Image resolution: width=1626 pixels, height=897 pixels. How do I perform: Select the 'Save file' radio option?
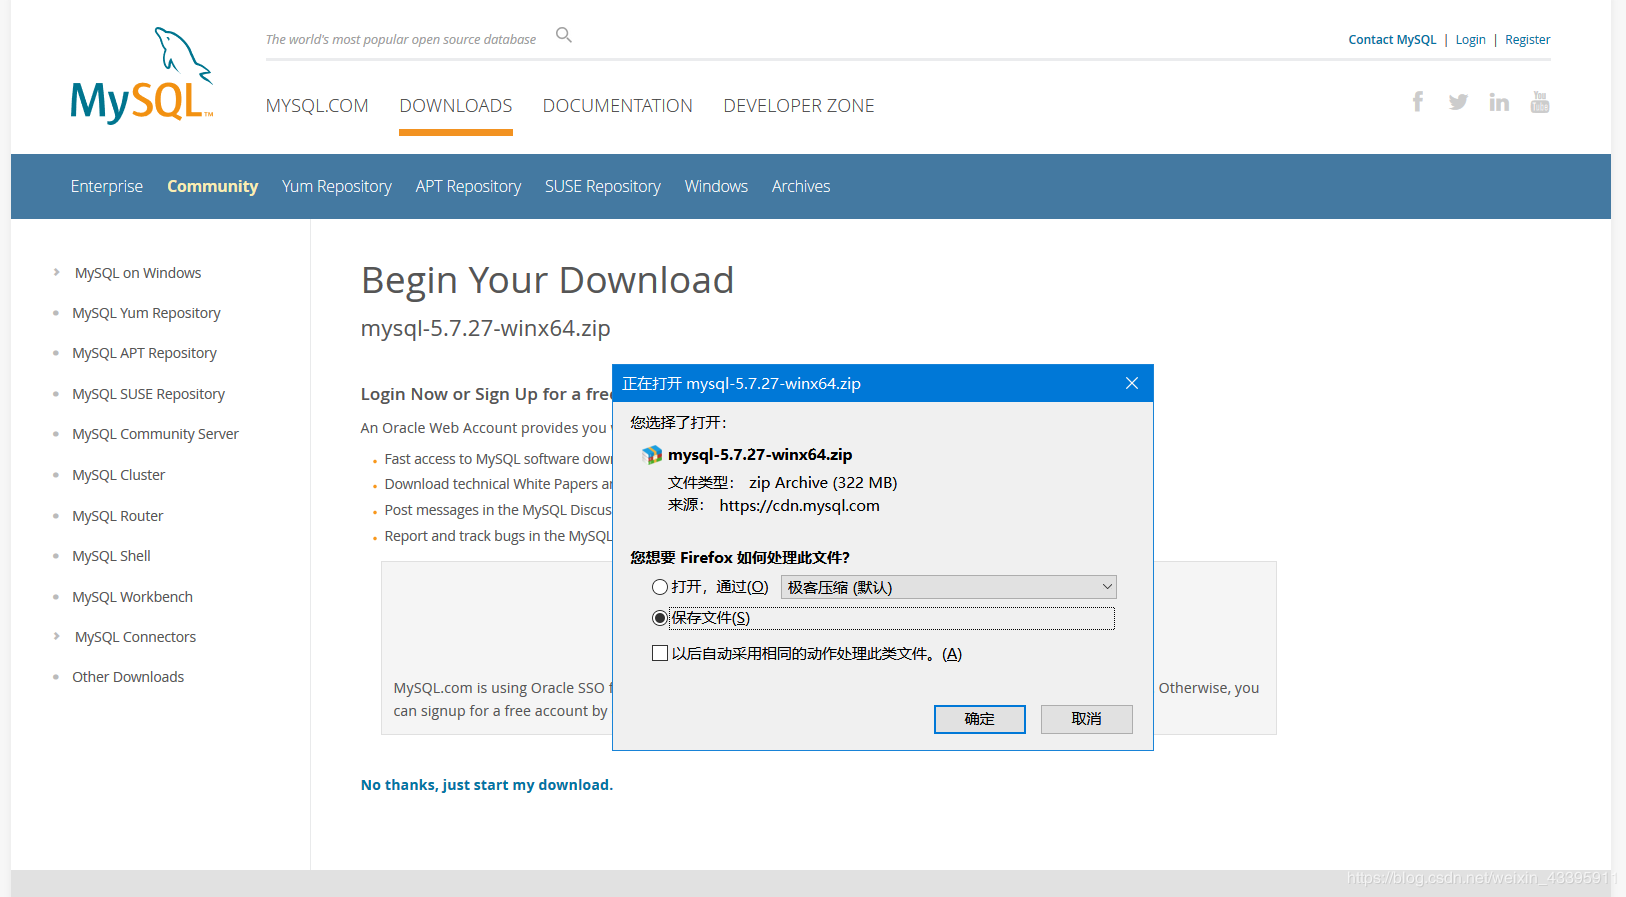click(x=660, y=618)
